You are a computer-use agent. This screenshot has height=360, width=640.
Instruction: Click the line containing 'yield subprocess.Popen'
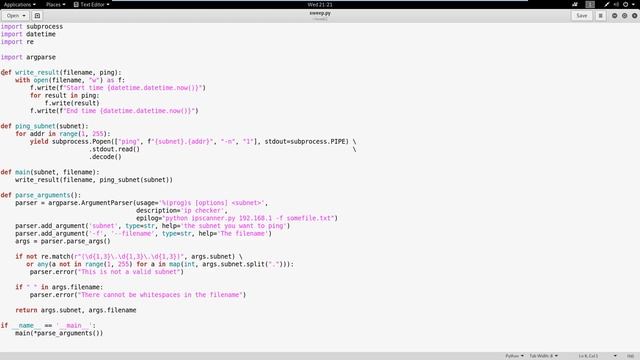pyautogui.click(x=193, y=142)
